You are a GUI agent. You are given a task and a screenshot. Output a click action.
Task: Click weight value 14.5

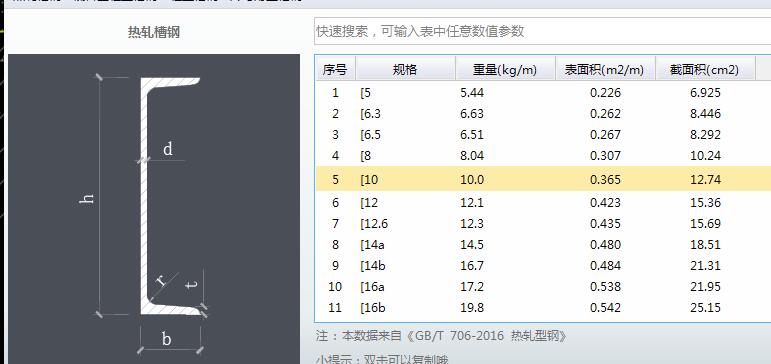[472, 244]
